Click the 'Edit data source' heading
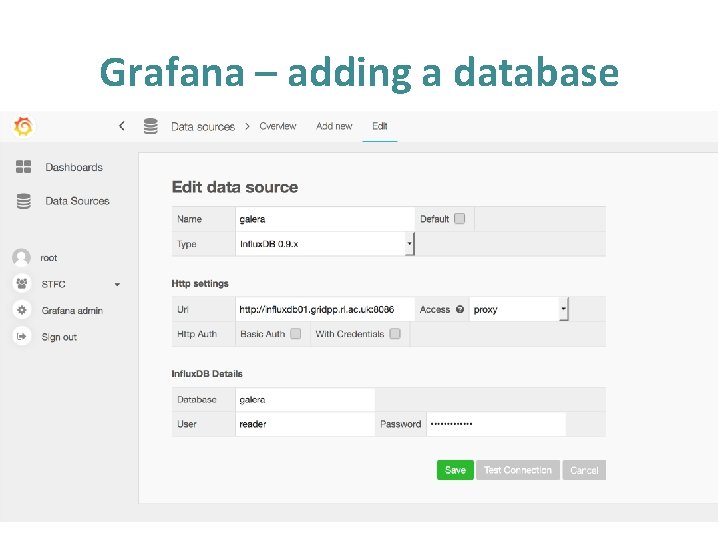 tap(235, 187)
